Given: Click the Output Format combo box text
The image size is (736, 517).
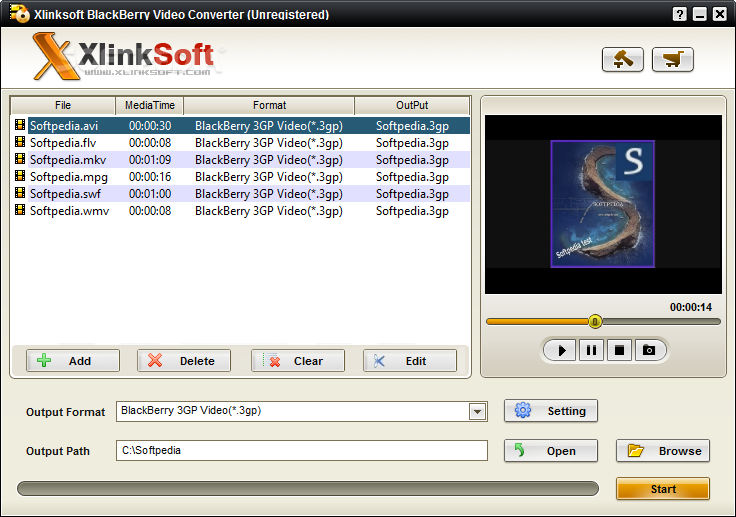Looking at the screenshot, I should (x=191, y=410).
